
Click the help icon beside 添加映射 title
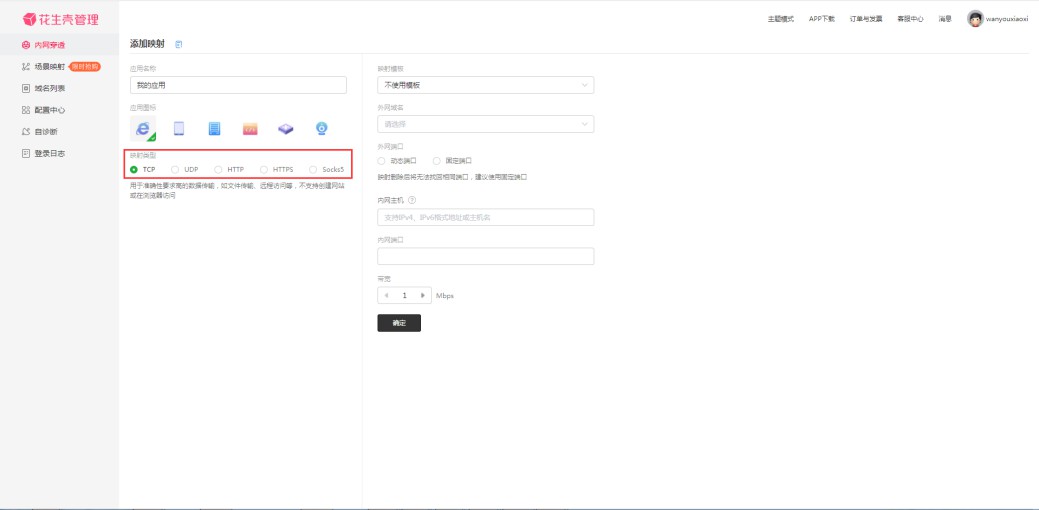[179, 45]
